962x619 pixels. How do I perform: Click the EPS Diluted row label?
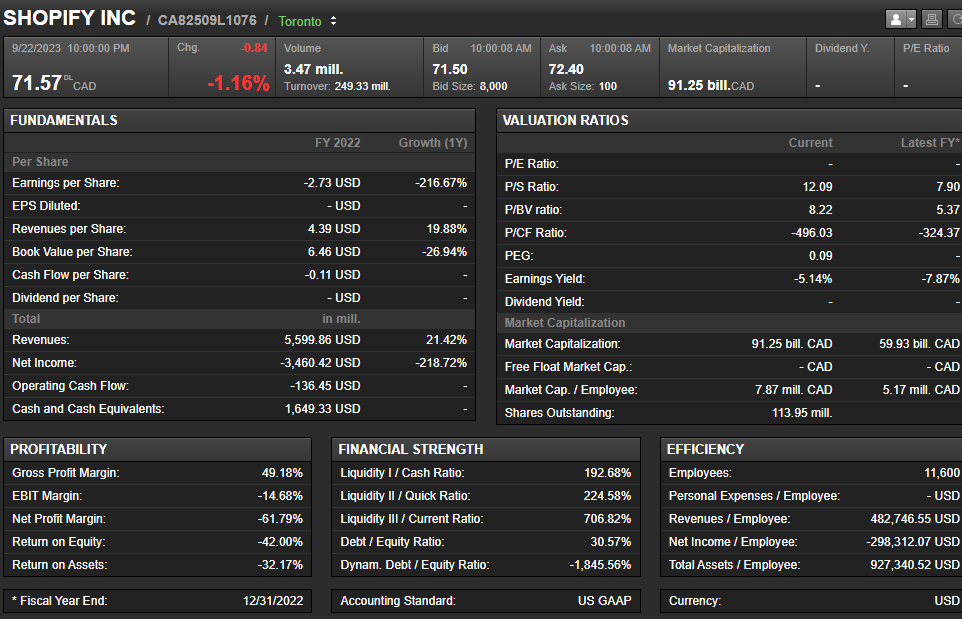[x=46, y=206]
